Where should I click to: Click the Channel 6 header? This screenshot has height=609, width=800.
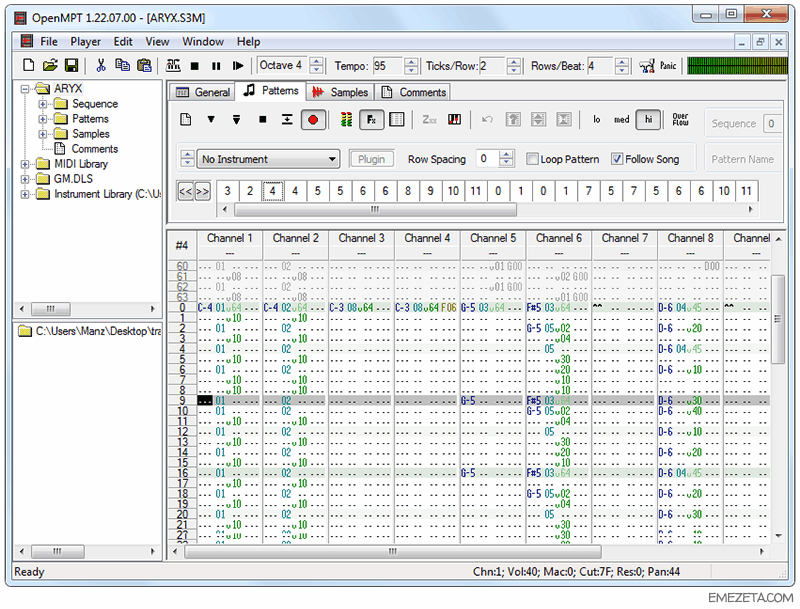(559, 238)
